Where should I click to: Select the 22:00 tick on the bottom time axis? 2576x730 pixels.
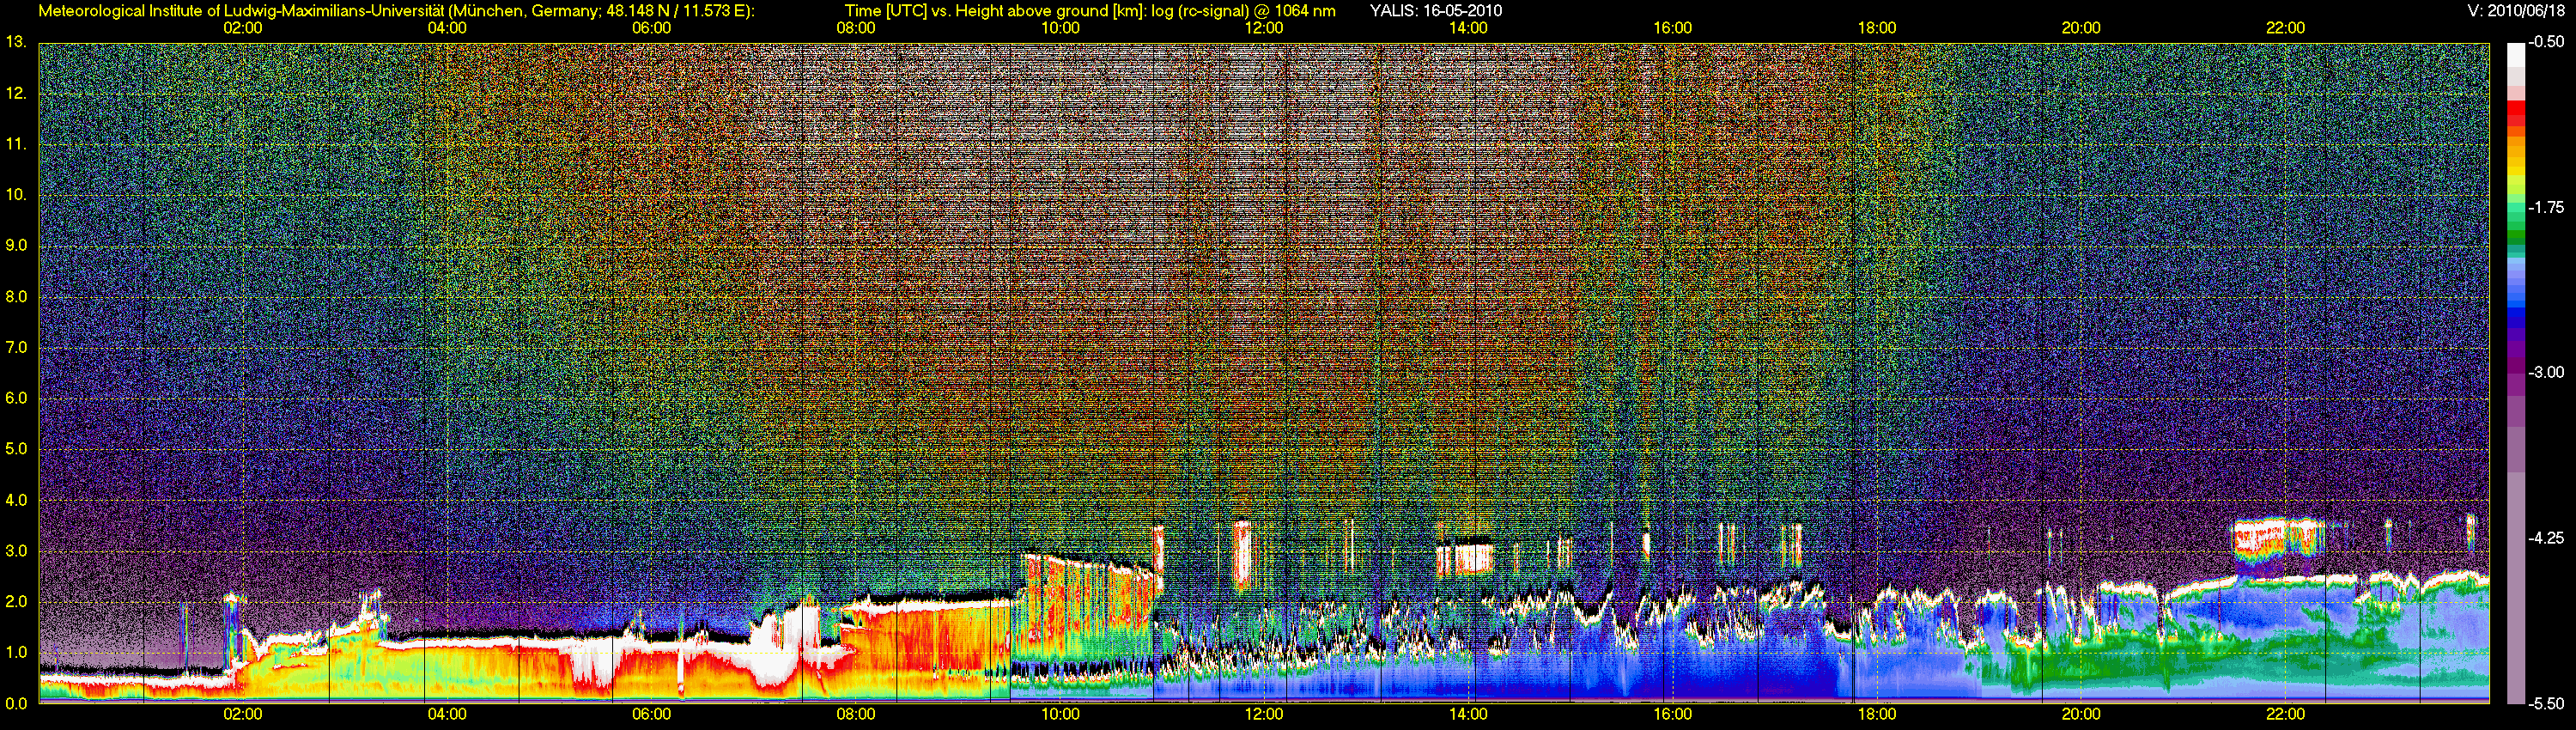pyautogui.click(x=2285, y=714)
